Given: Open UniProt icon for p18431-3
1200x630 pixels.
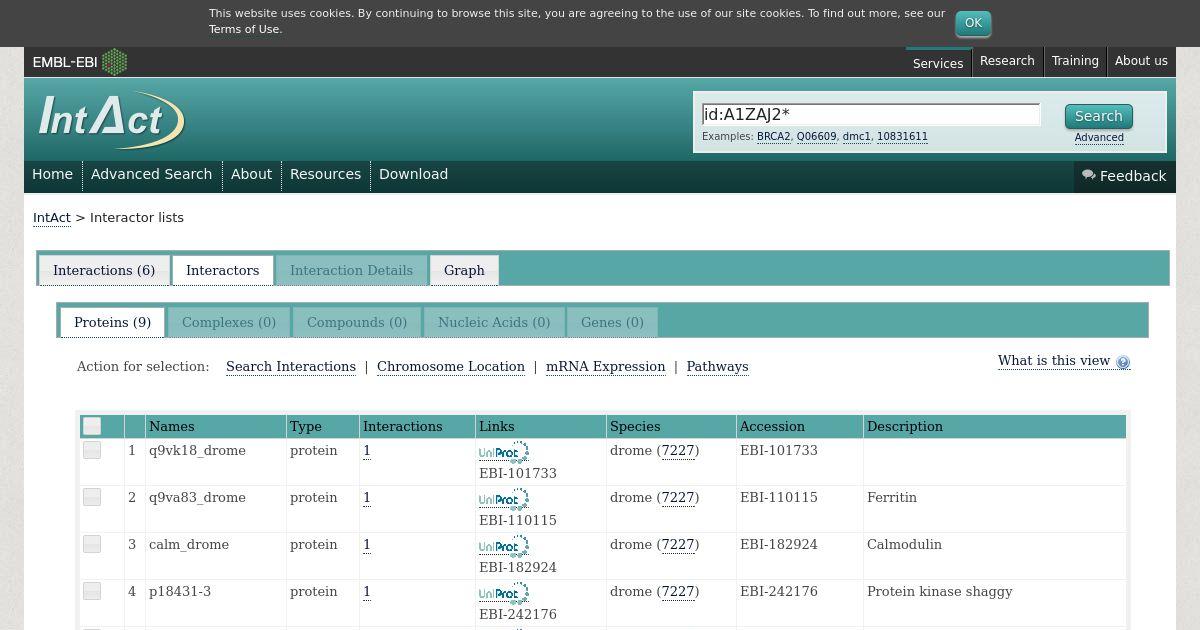Looking at the screenshot, I should (x=504, y=593).
